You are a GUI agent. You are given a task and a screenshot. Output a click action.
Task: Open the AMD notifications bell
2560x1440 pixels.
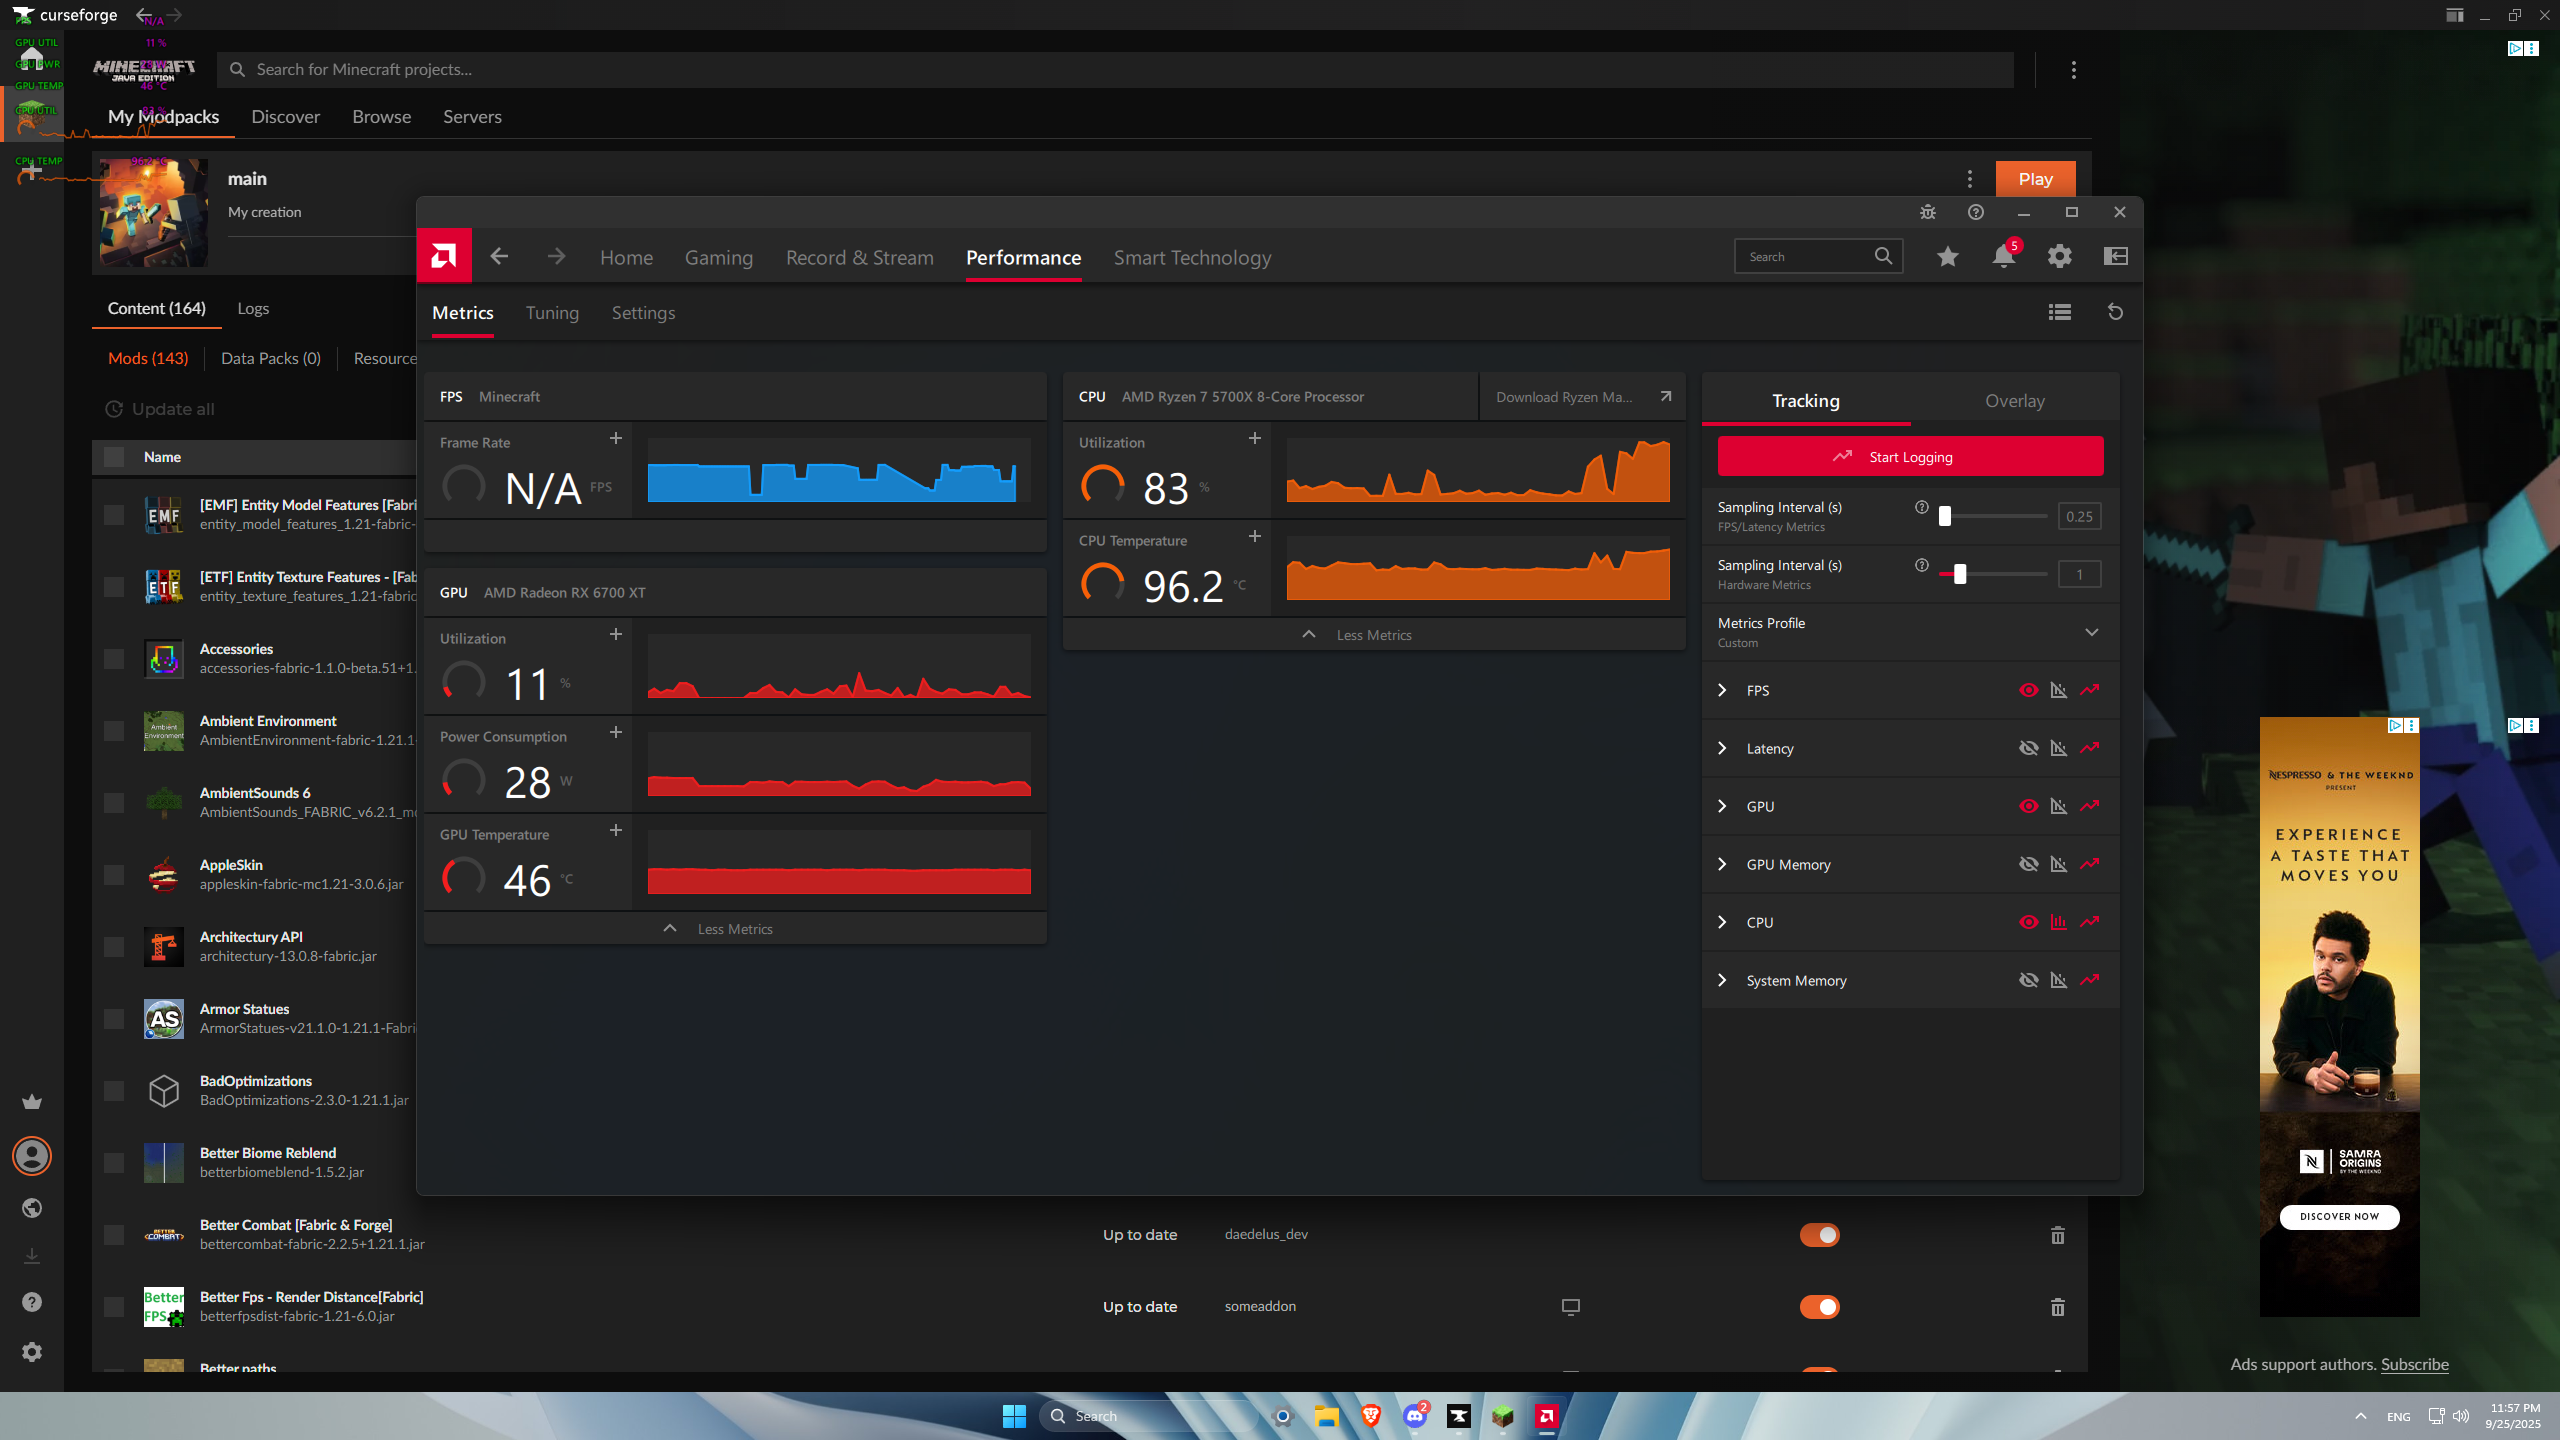(x=2003, y=257)
